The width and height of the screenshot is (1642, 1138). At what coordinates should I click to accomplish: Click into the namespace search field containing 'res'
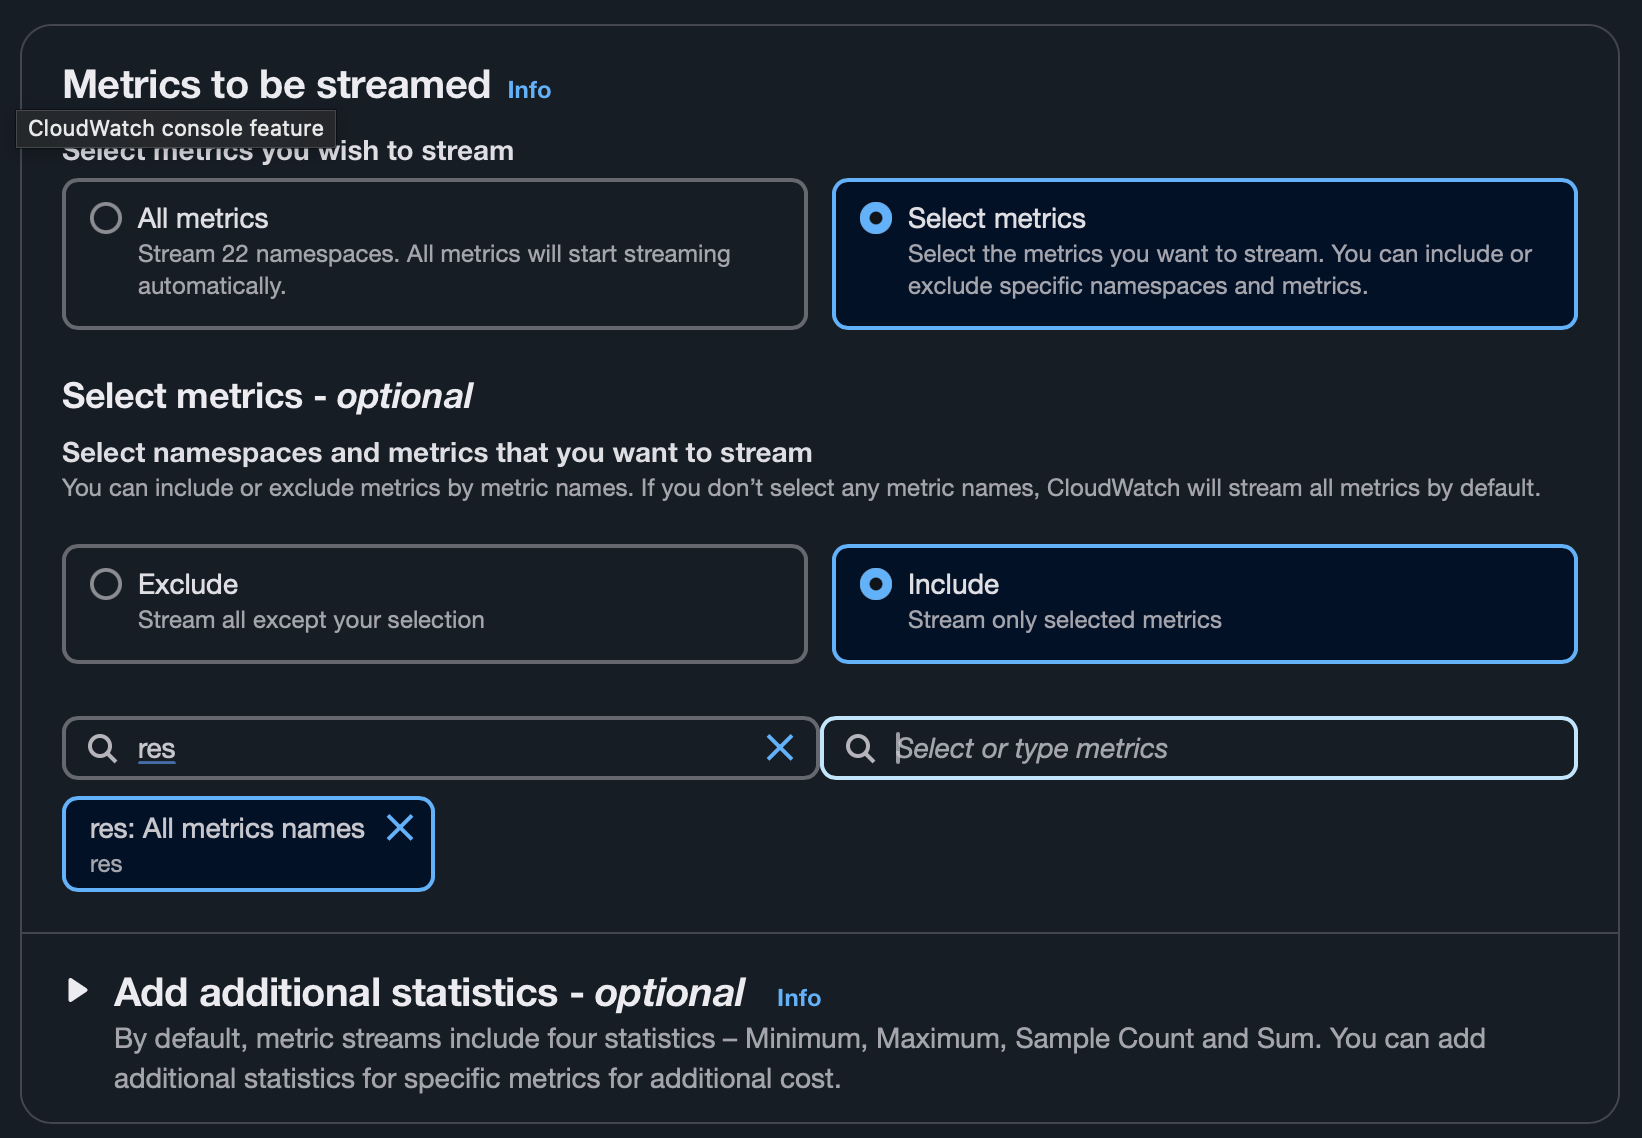coord(440,748)
